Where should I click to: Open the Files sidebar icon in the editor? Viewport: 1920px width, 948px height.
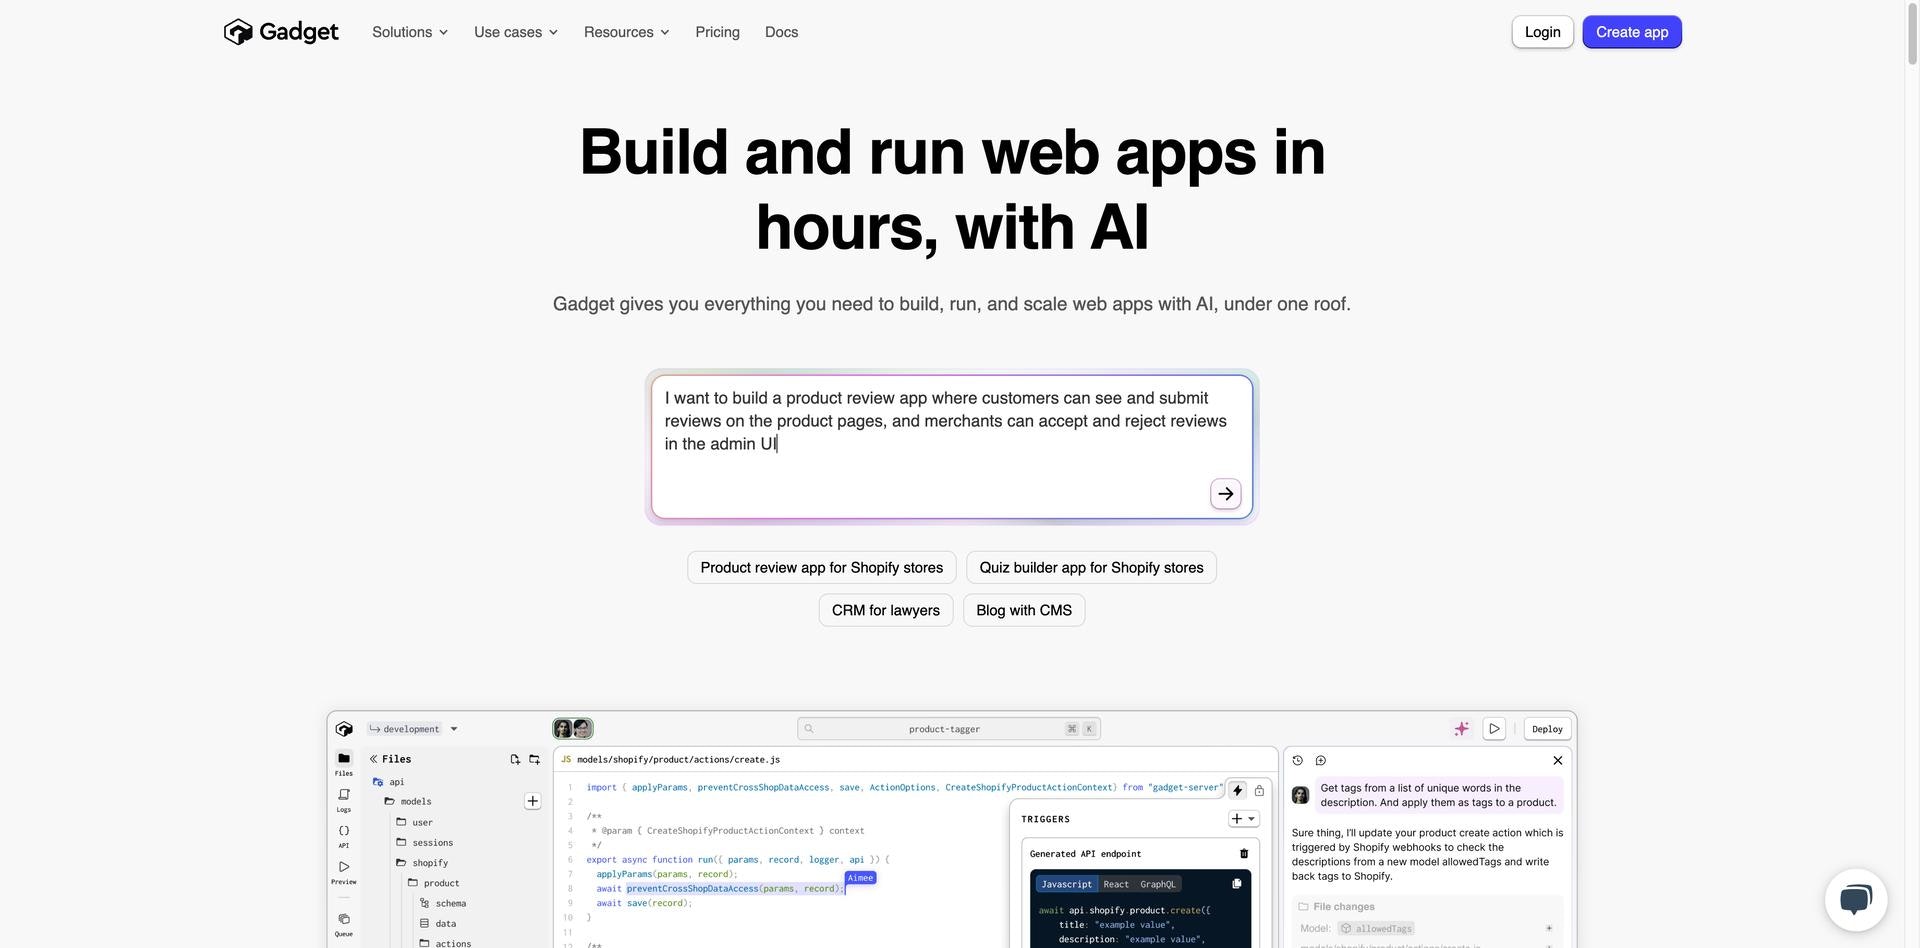click(344, 763)
